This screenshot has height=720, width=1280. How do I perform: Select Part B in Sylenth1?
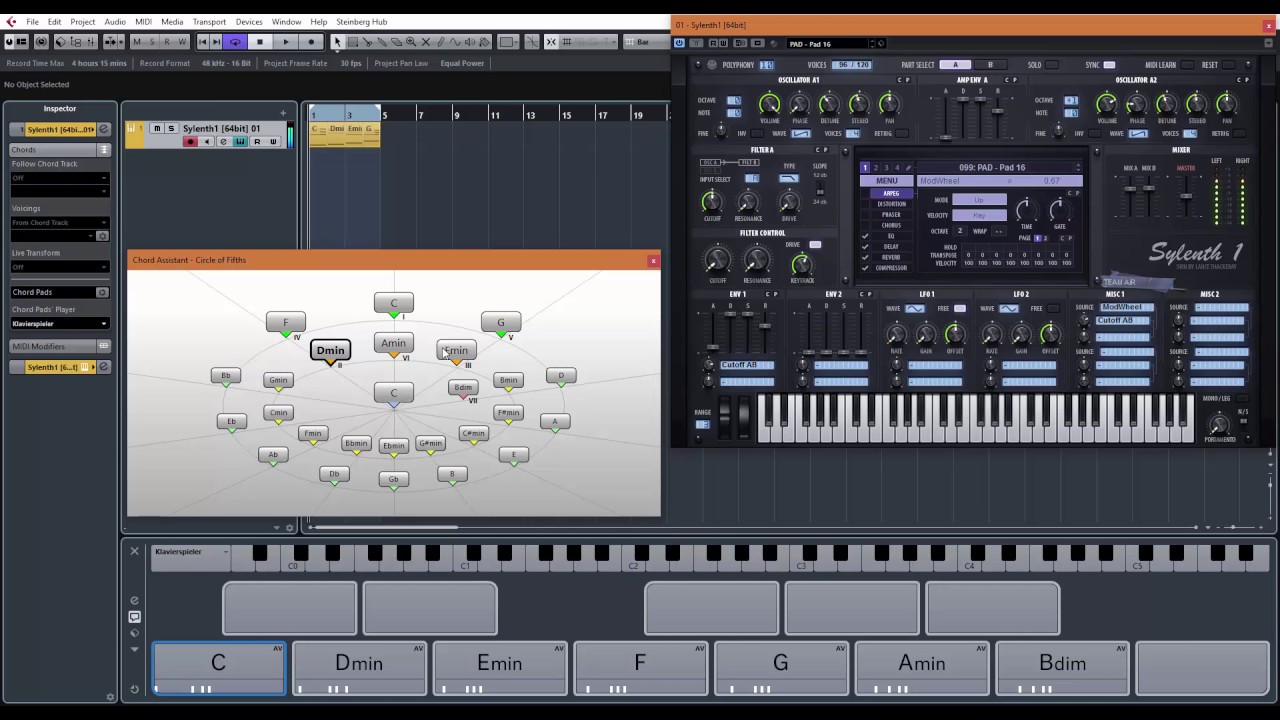tap(990, 65)
